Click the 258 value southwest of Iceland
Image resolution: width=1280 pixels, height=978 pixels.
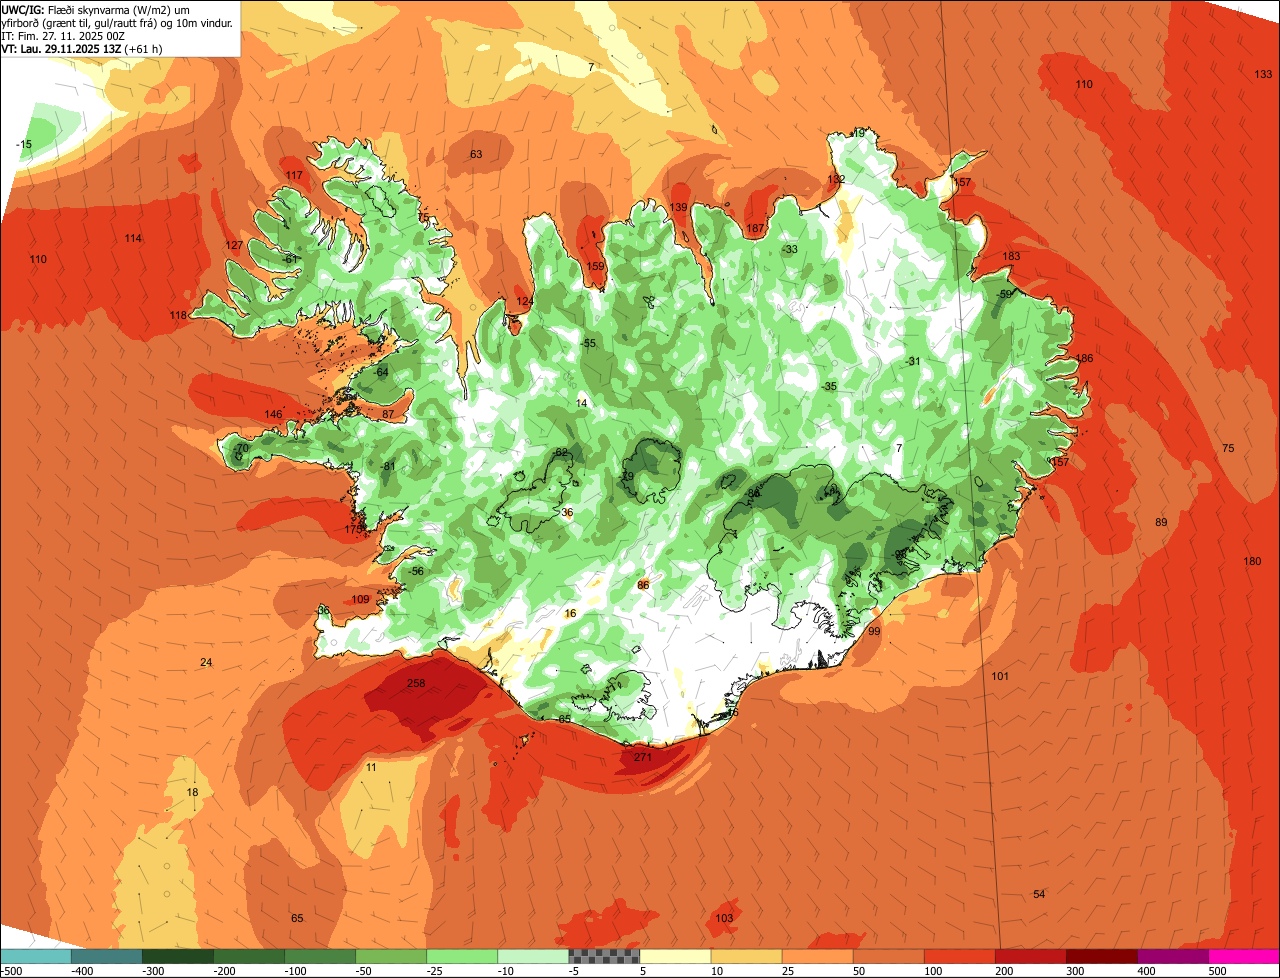pyautogui.click(x=417, y=684)
